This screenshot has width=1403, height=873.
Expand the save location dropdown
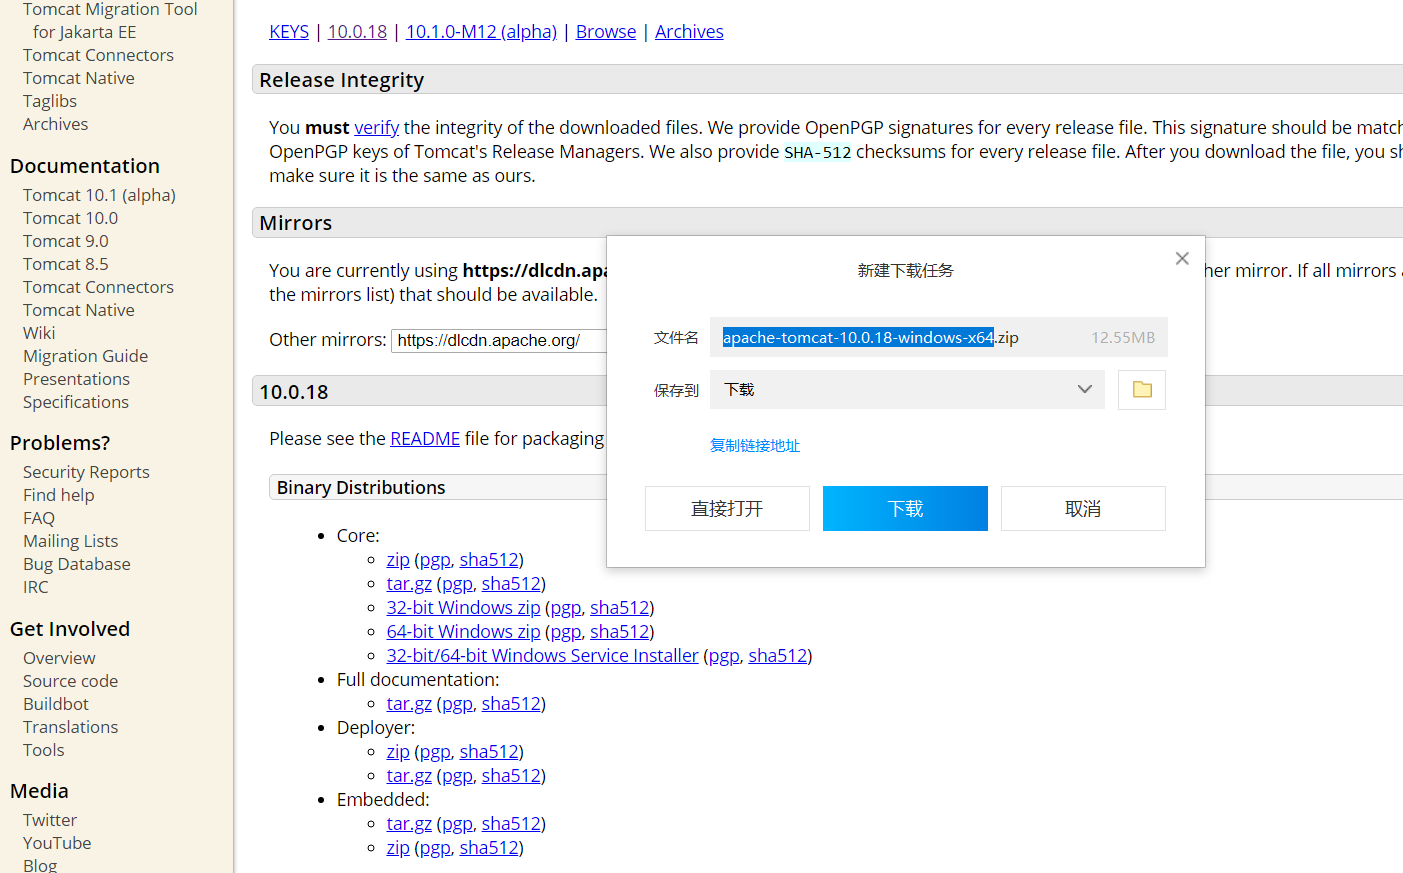click(x=1084, y=389)
